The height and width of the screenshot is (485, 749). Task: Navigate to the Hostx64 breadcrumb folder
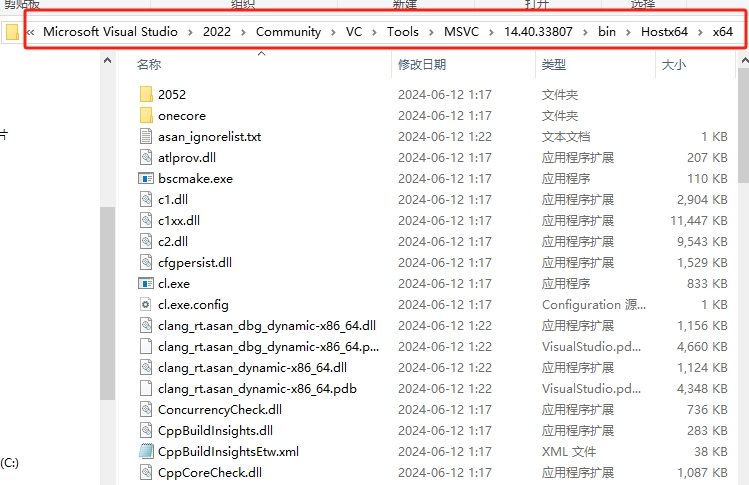[664, 32]
